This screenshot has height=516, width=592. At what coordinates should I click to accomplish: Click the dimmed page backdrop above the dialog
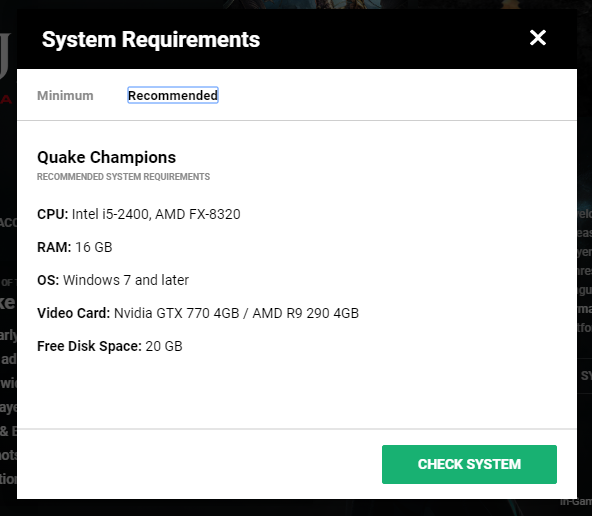coord(296,4)
